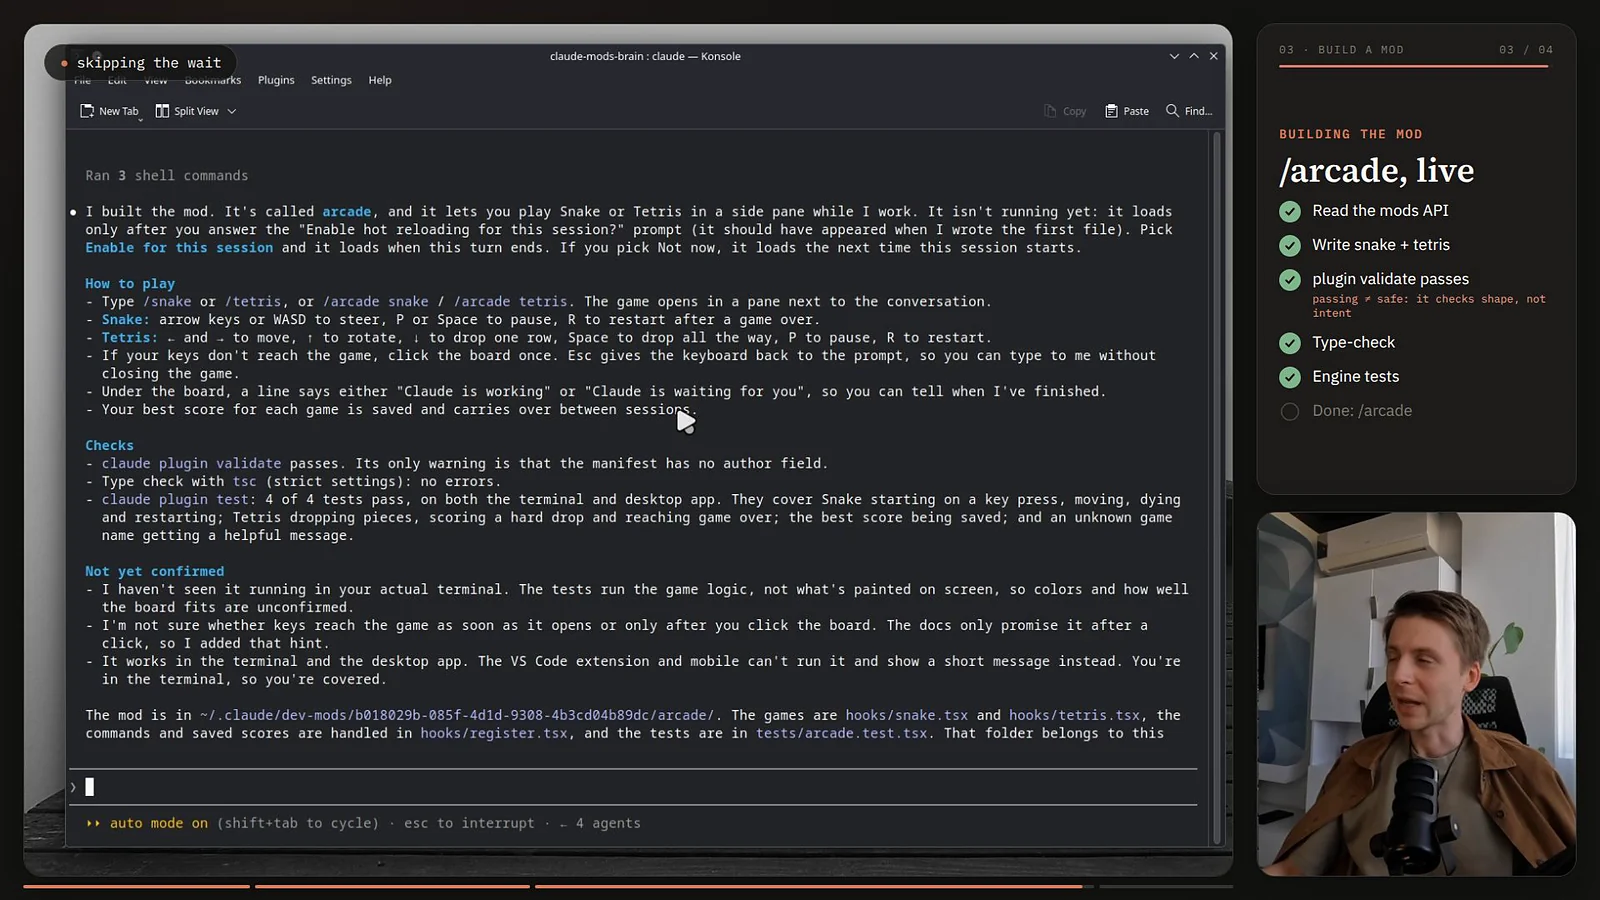Click the 'How to play' heading

click(x=130, y=284)
